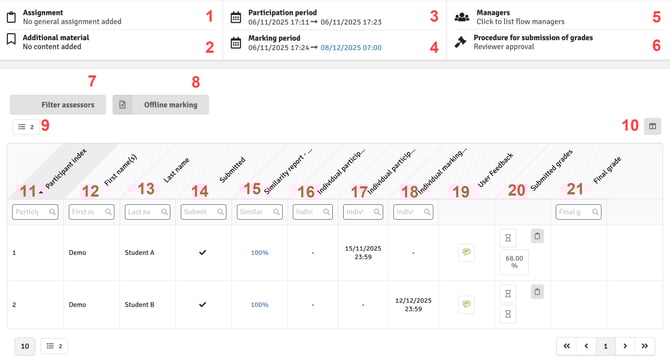Open Student B's 100% similarity report
This screenshot has width=670, height=362.
259,305
